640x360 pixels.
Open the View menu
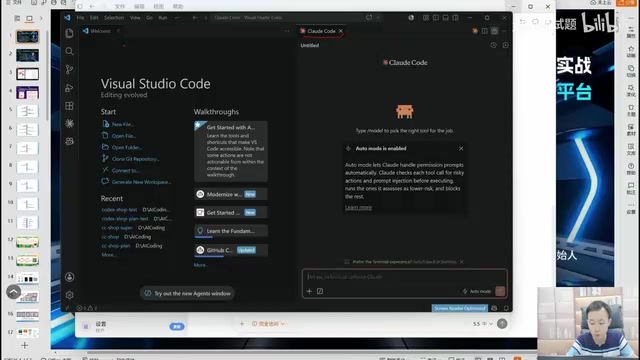tap(135, 18)
